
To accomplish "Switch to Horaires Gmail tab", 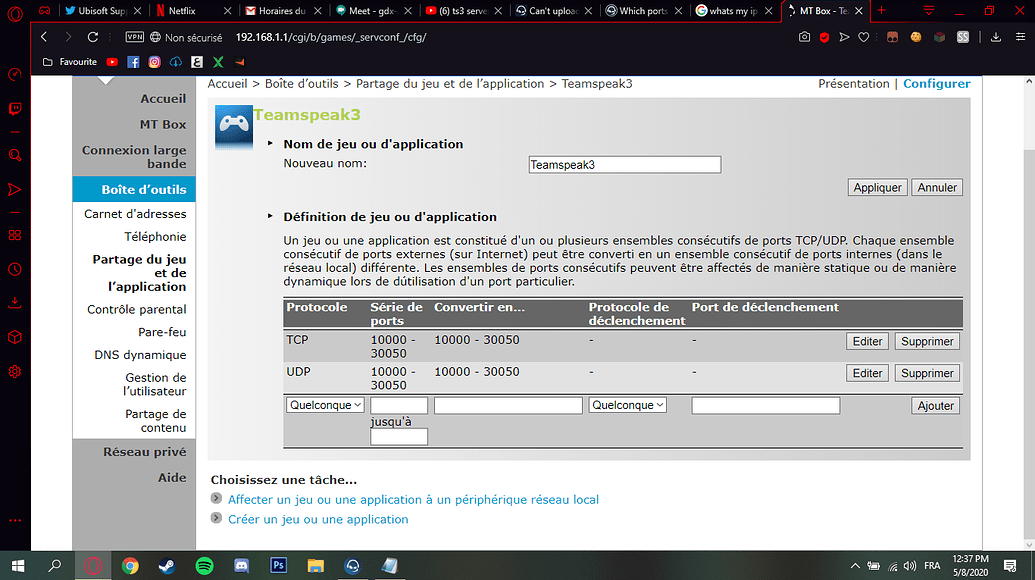I will point(283,11).
